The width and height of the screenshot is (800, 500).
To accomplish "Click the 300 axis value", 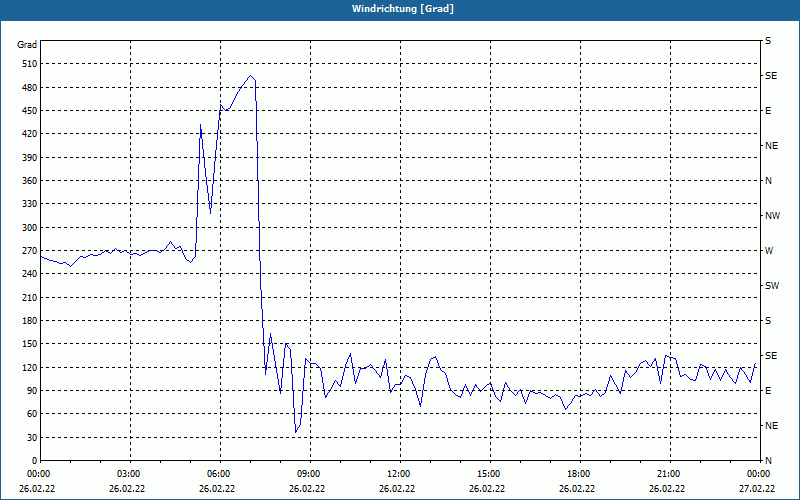I will pos(30,228).
